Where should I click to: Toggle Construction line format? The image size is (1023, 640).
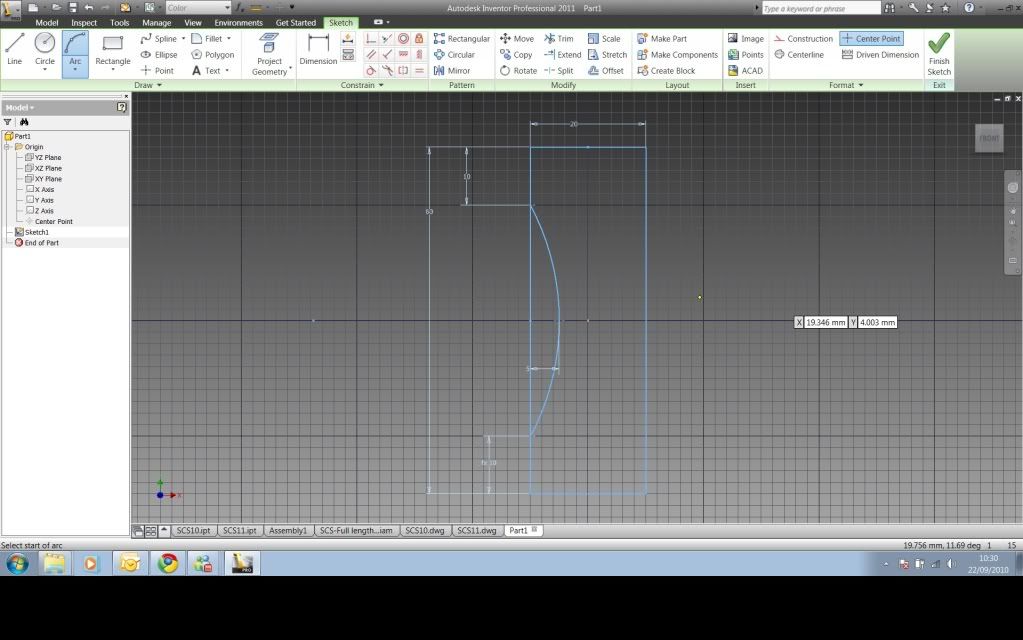coord(803,39)
